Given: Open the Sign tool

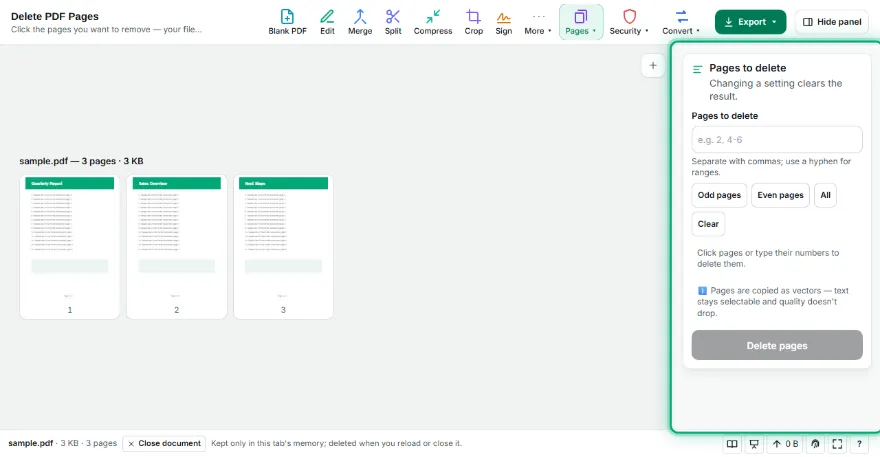Looking at the screenshot, I should click(x=503, y=22).
